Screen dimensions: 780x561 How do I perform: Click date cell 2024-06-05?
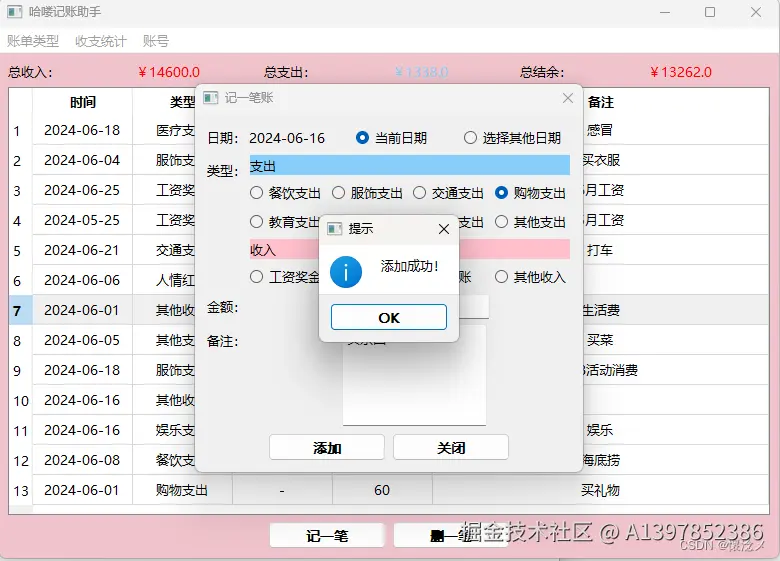(83, 340)
